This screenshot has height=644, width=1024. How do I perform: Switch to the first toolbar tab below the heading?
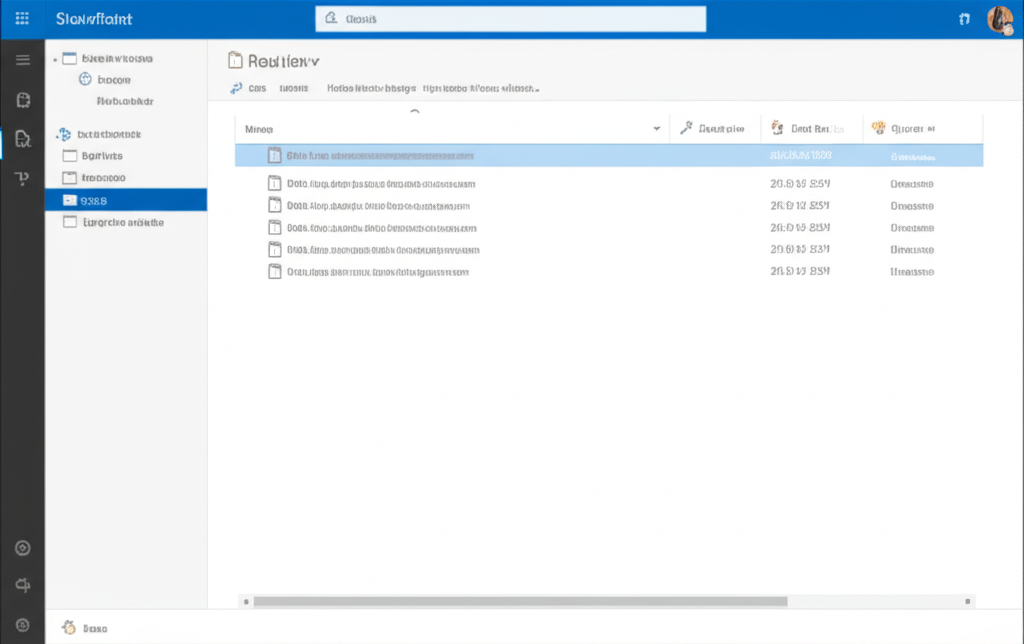pyautogui.click(x=248, y=88)
